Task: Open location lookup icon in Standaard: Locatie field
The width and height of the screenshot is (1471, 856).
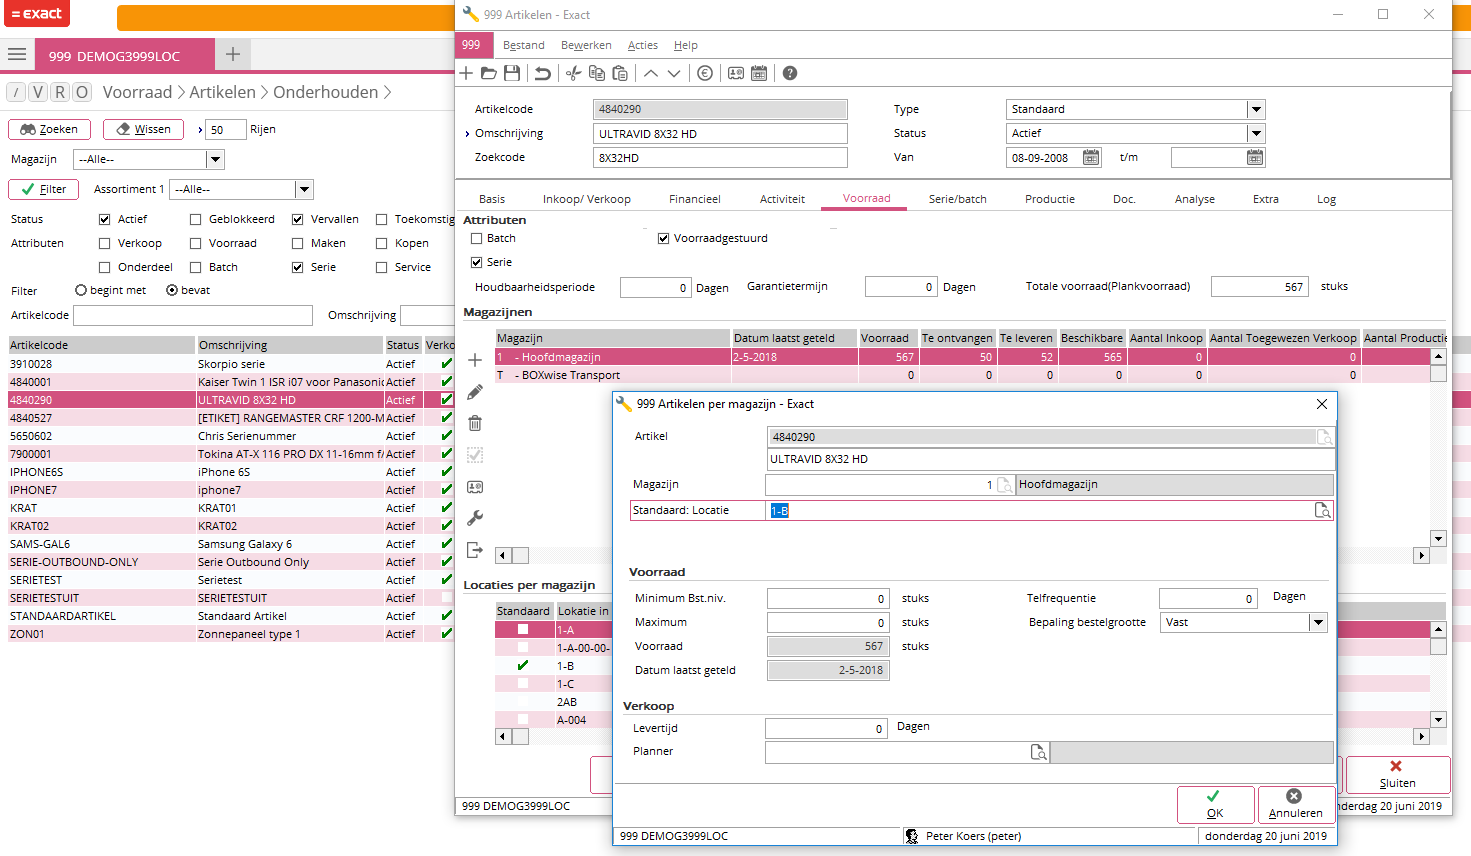Action: 1322,511
